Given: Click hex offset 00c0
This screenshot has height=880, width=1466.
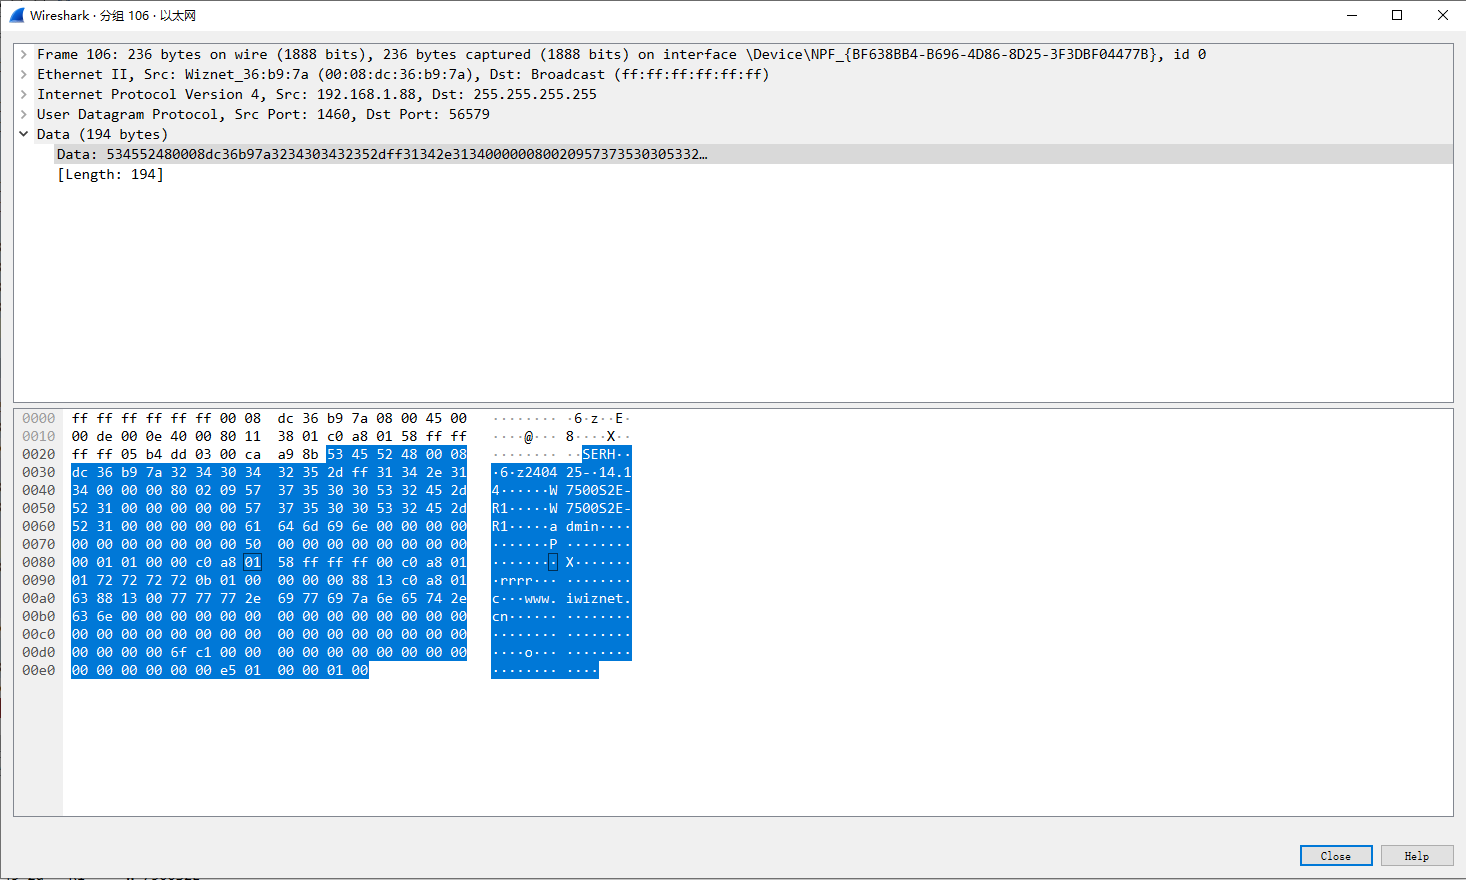Looking at the screenshot, I should click(x=39, y=634).
